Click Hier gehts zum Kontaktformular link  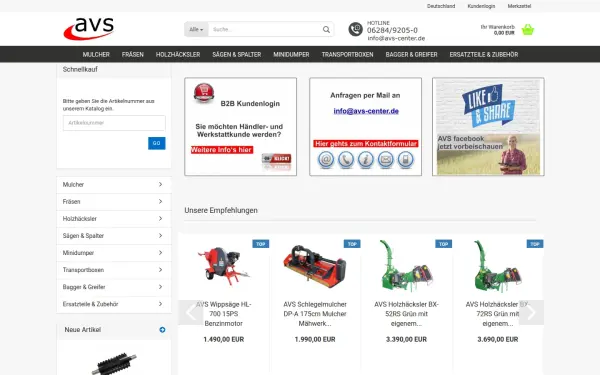point(365,143)
